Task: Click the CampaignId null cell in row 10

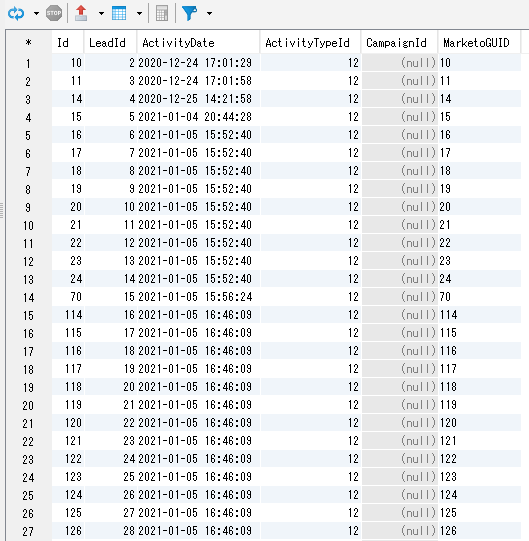Action: [399, 225]
